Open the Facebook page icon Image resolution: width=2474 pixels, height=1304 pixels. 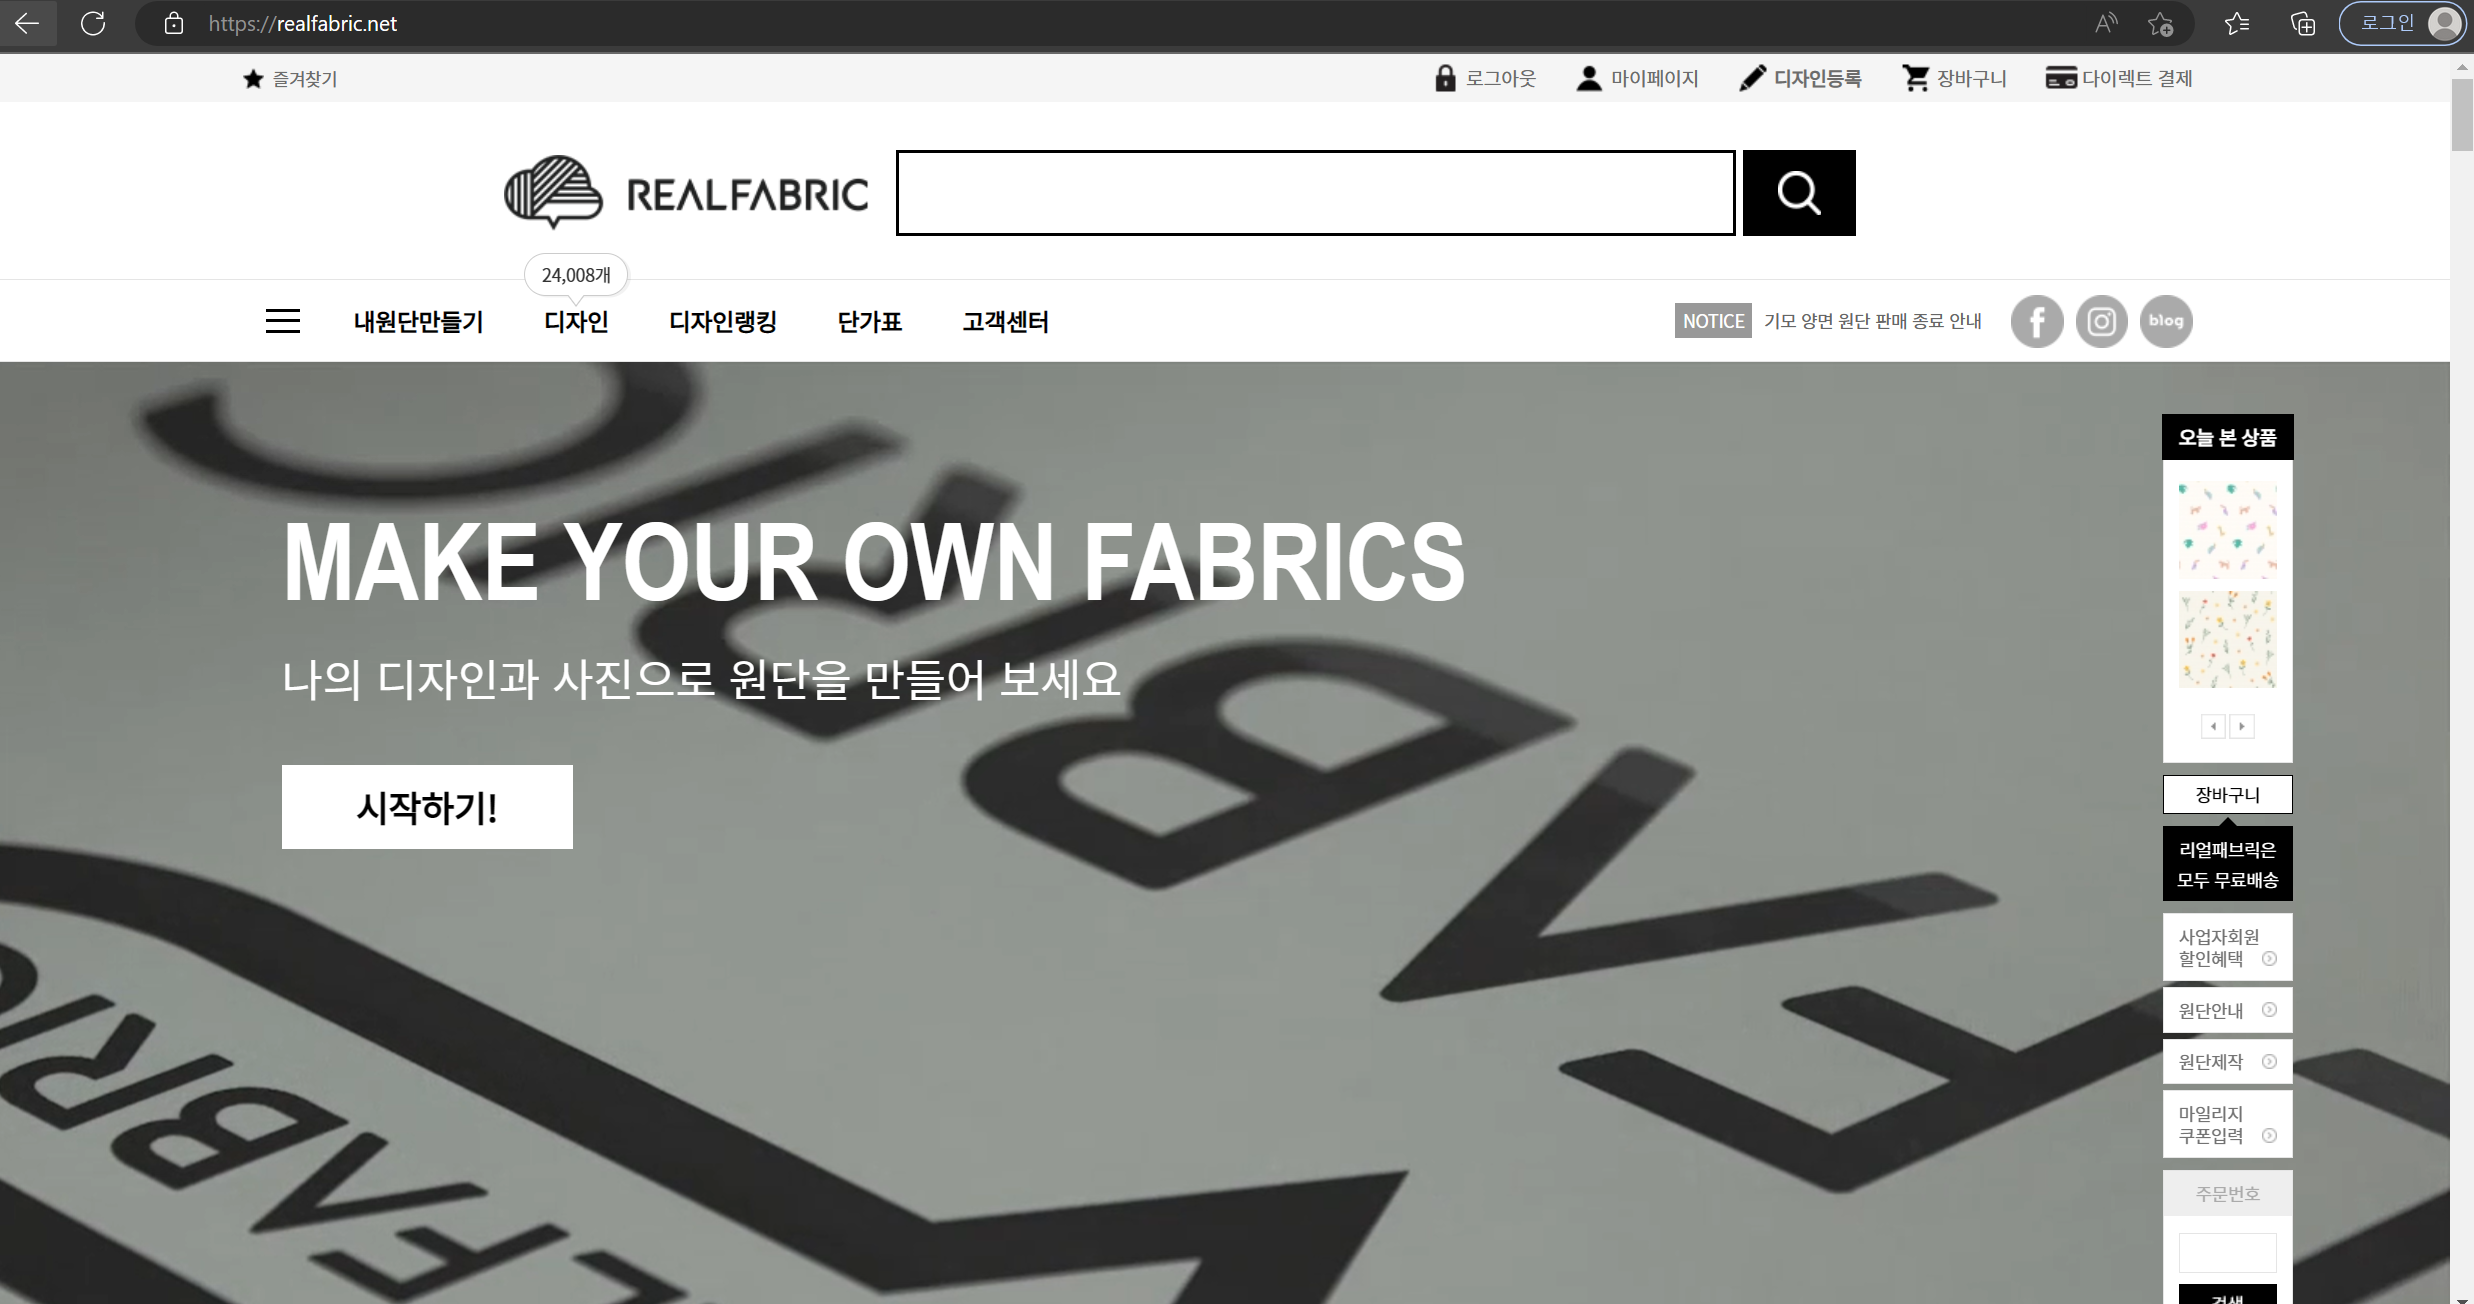point(2036,321)
